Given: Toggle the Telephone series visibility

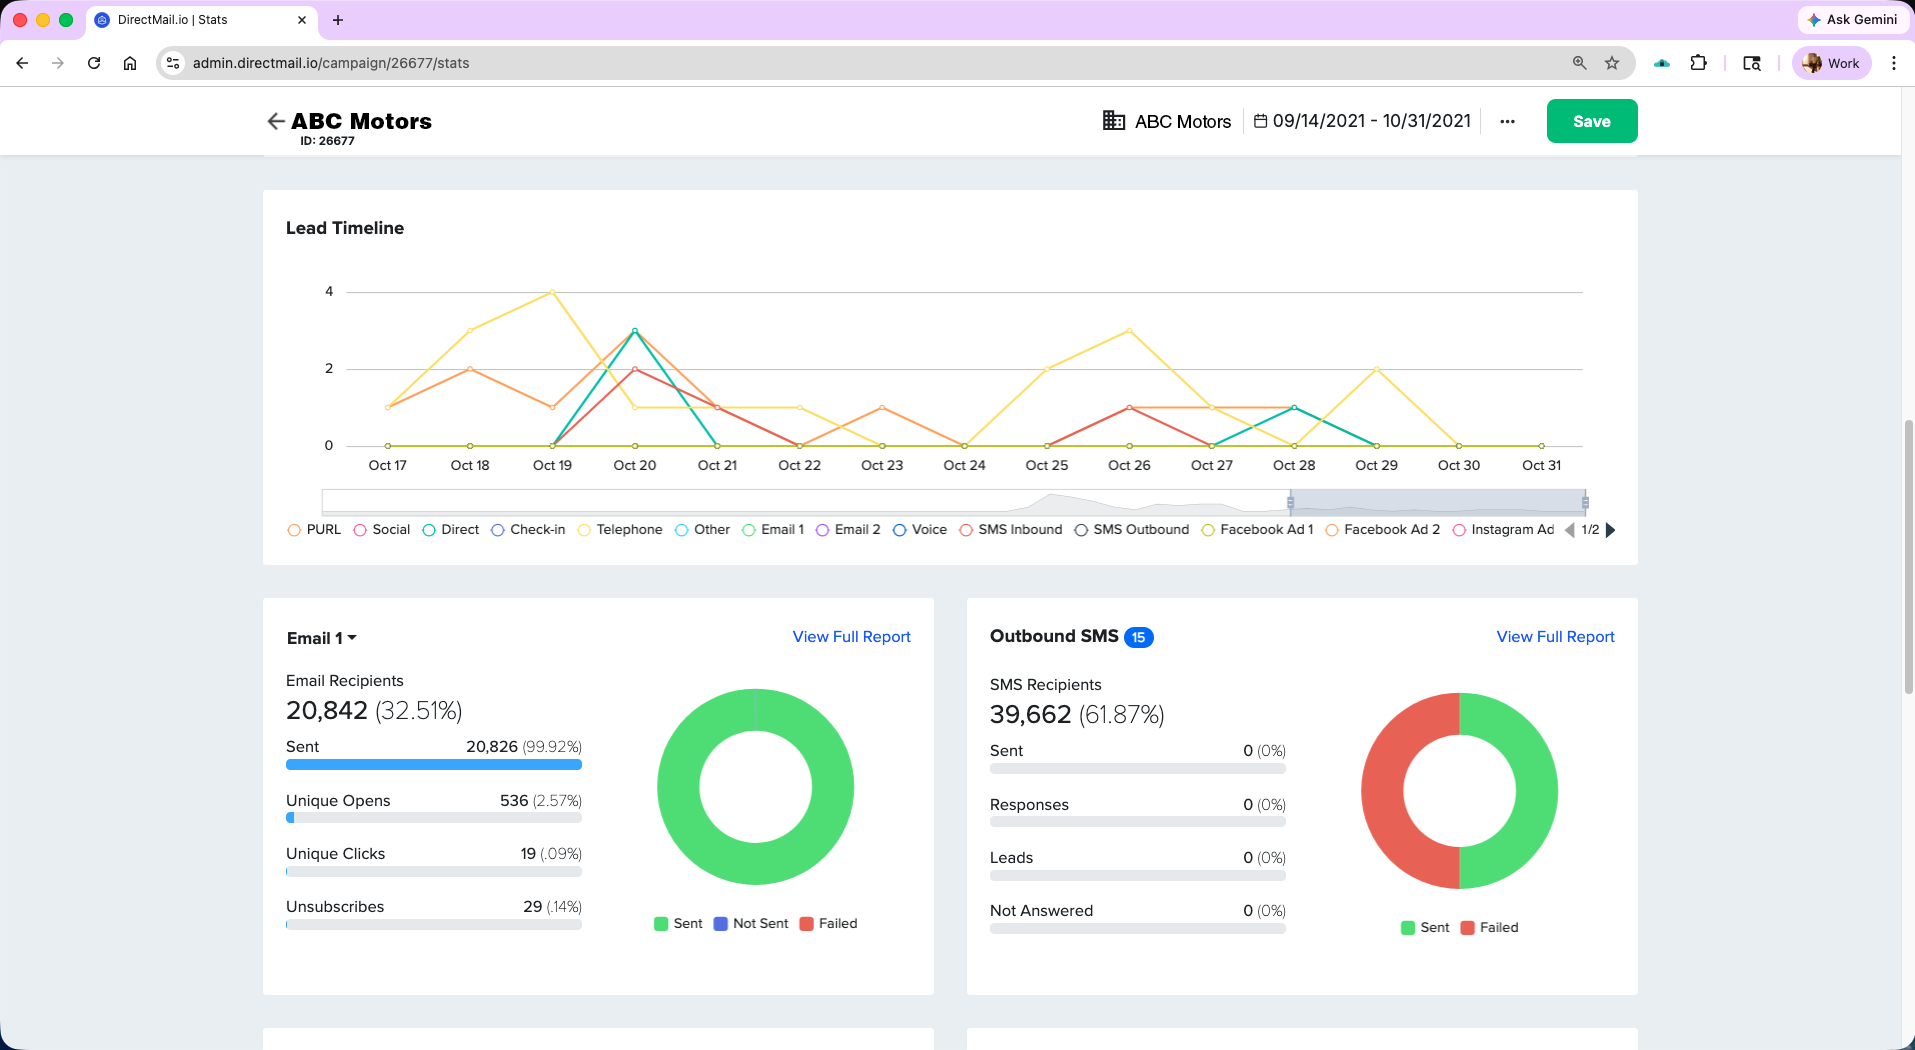Looking at the screenshot, I should click(620, 529).
